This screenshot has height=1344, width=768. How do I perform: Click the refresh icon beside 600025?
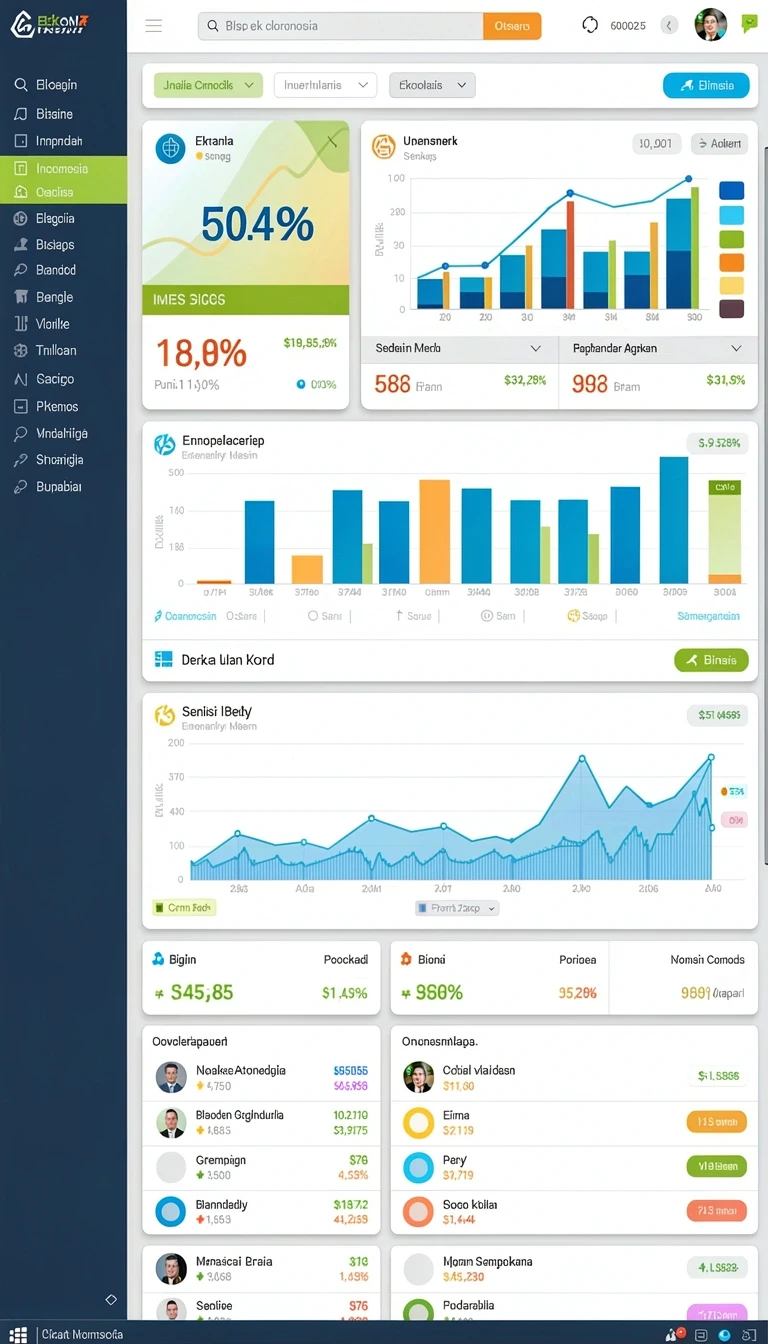coord(590,25)
